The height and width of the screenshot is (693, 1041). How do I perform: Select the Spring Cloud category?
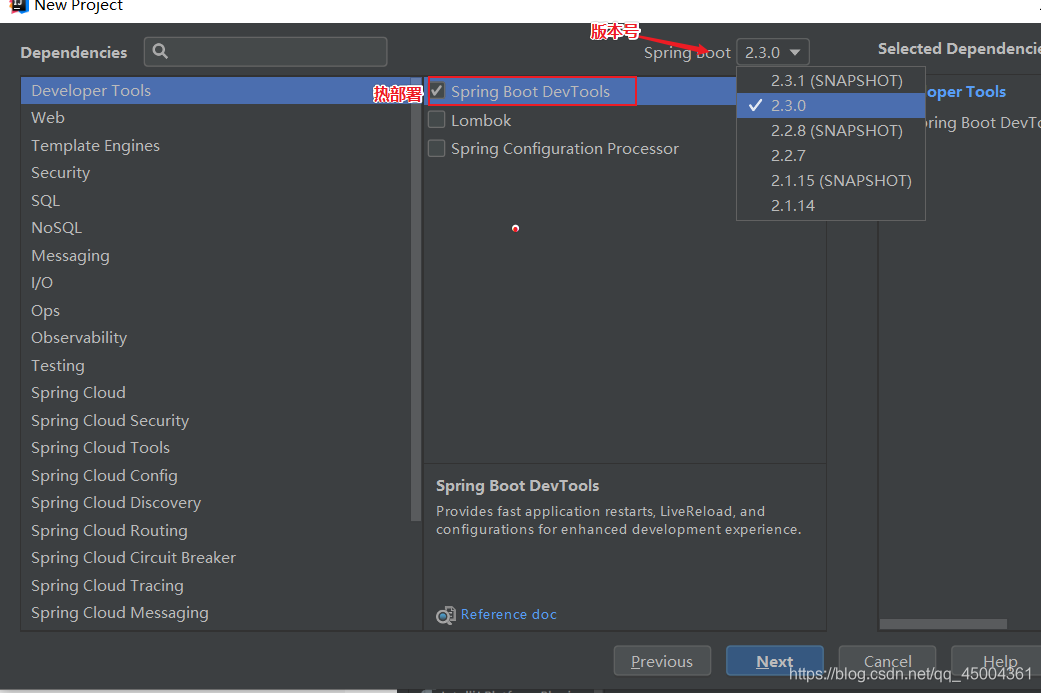(216, 393)
